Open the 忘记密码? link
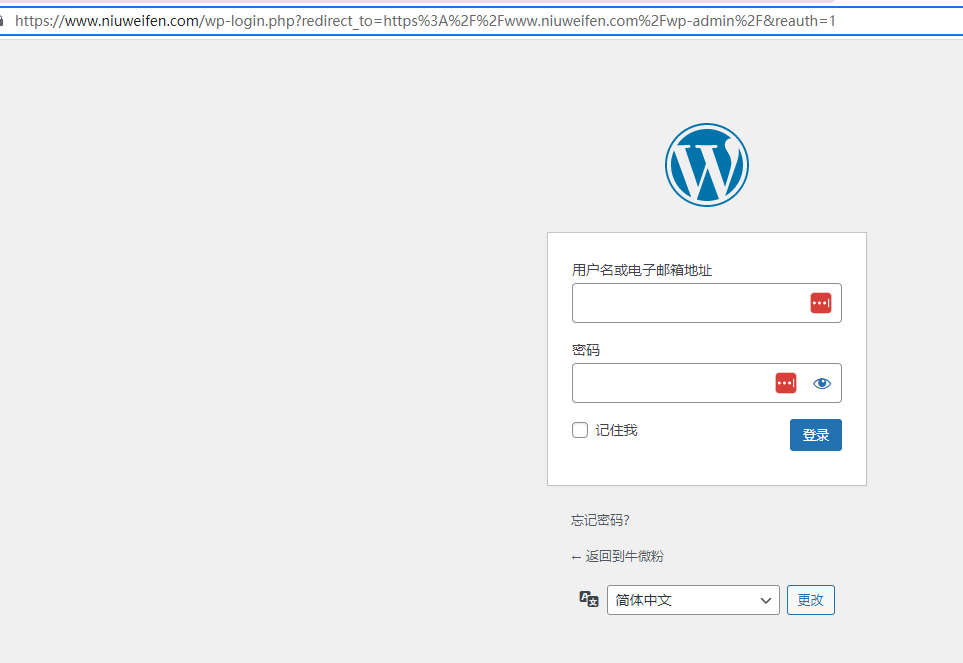 click(600, 520)
